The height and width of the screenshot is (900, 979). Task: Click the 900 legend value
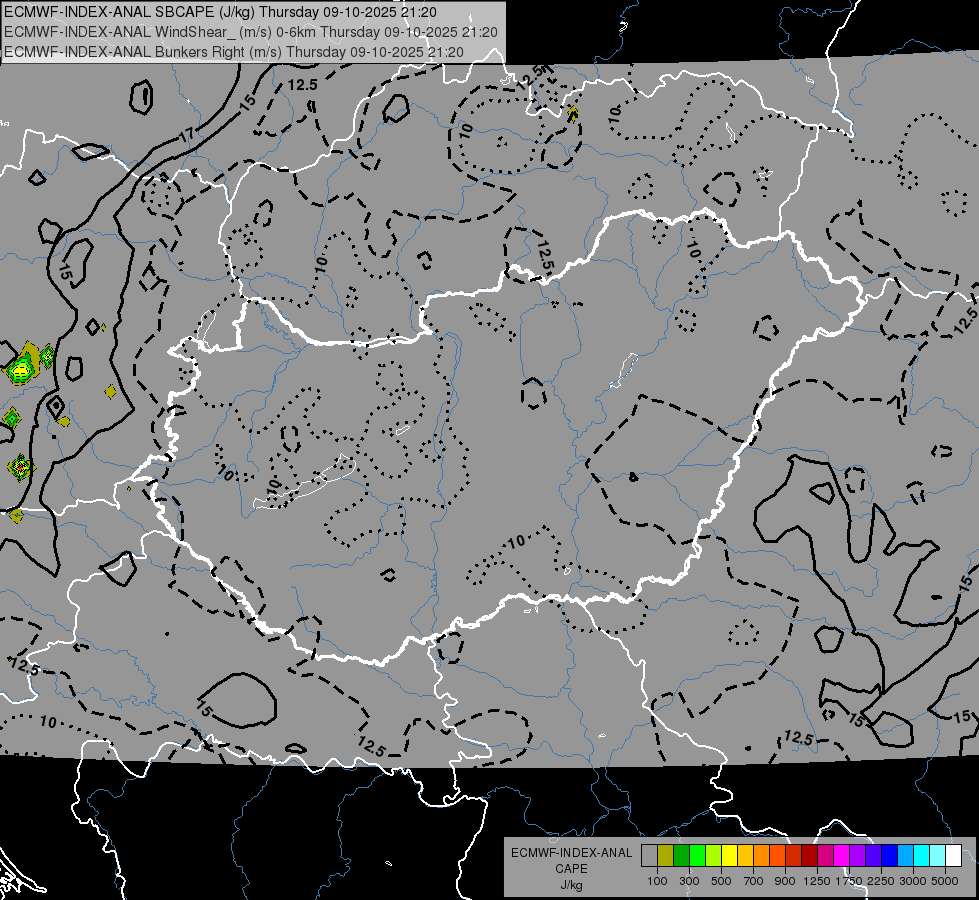tap(785, 881)
